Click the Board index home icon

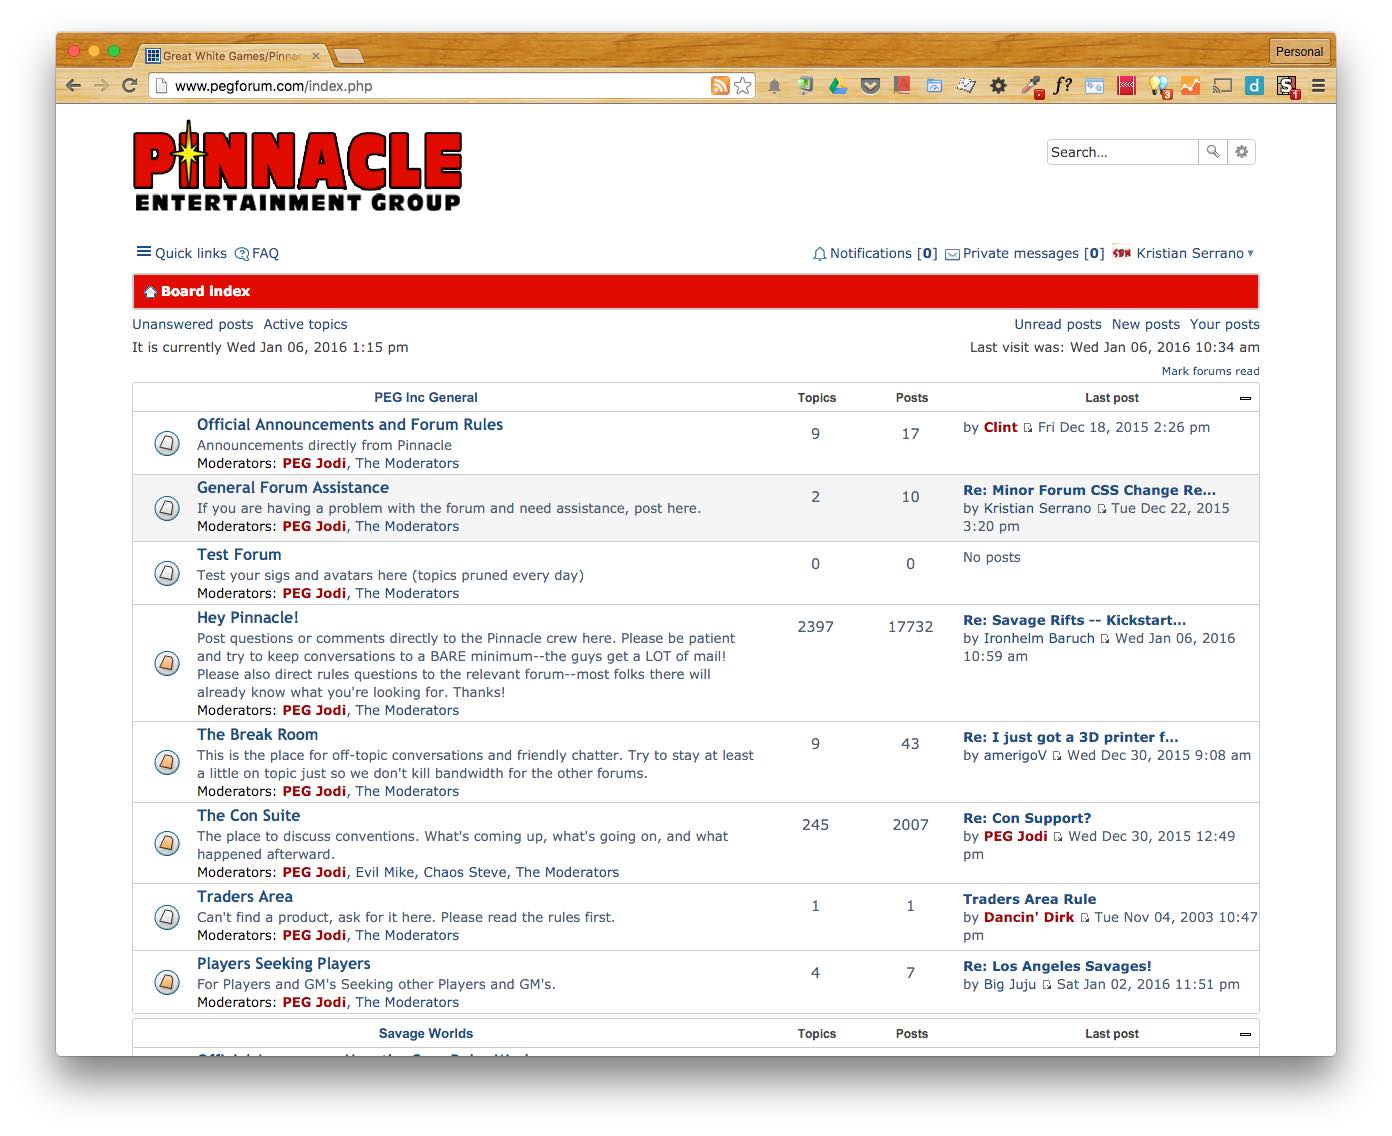tap(148, 291)
